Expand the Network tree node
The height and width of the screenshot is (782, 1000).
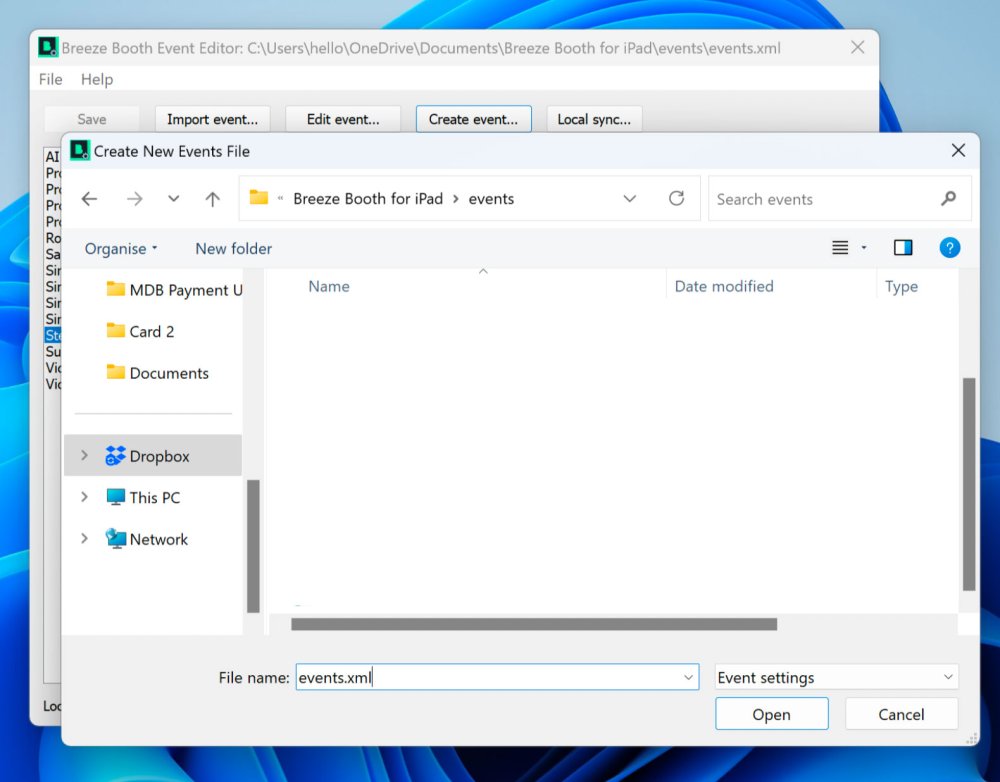pos(84,539)
